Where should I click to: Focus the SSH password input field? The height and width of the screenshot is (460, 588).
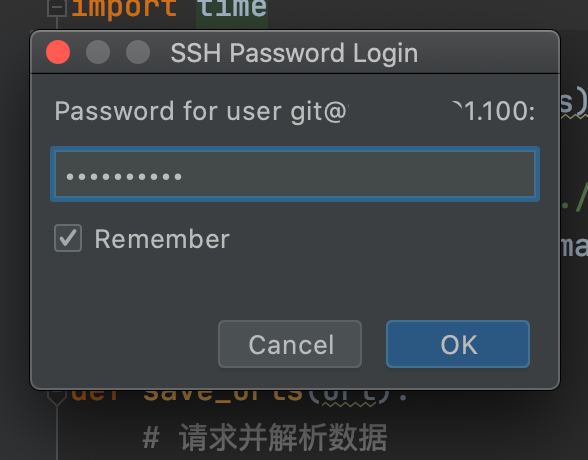point(295,174)
